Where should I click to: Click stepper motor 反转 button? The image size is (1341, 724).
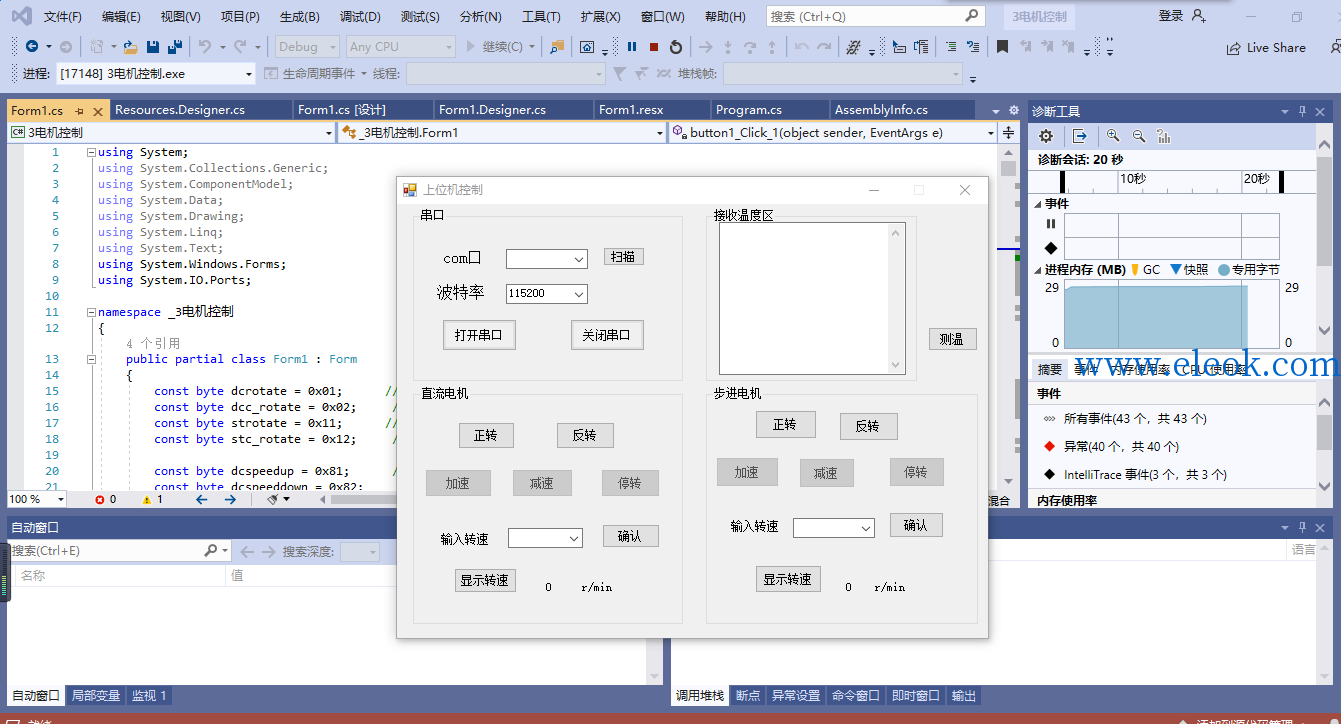[x=868, y=426]
